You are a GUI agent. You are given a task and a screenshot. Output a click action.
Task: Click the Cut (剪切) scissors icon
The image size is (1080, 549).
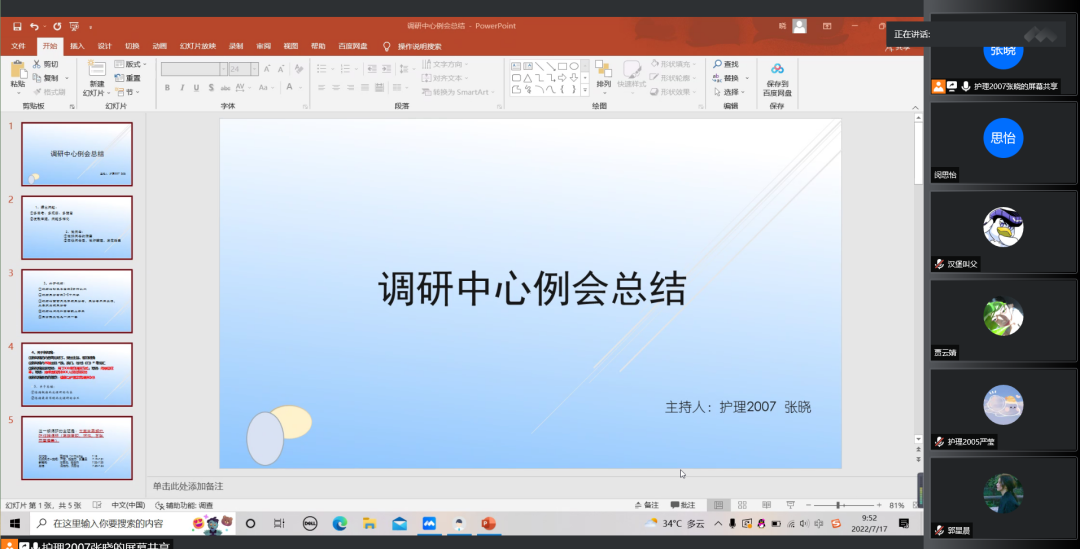tap(35, 64)
